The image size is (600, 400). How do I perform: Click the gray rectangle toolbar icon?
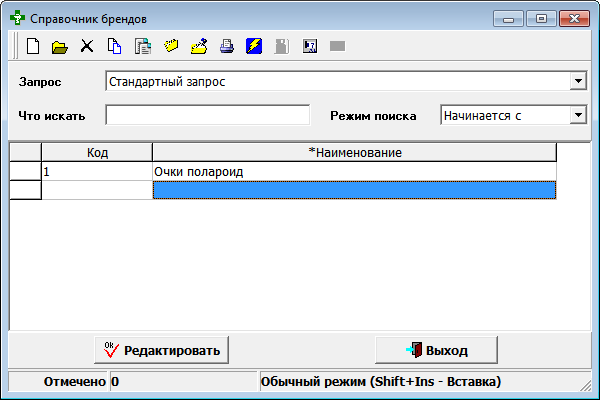tap(338, 46)
